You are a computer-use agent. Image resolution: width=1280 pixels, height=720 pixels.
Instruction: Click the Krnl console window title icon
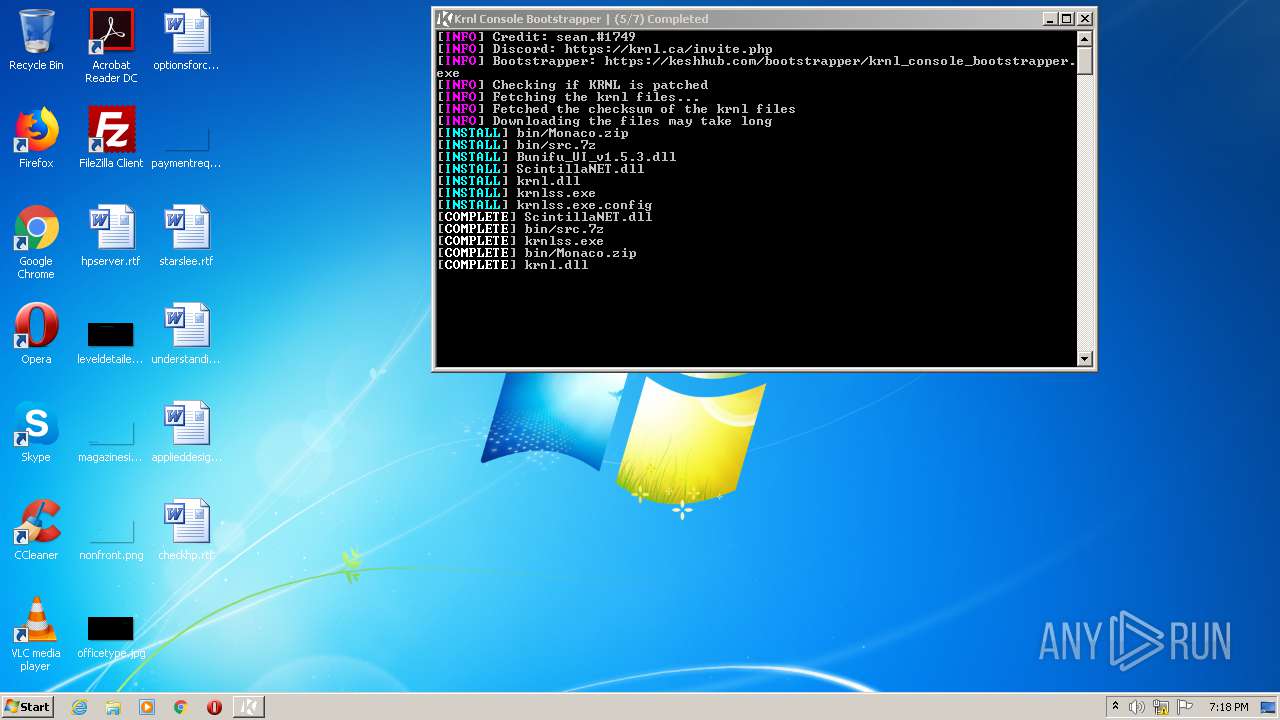coord(445,18)
